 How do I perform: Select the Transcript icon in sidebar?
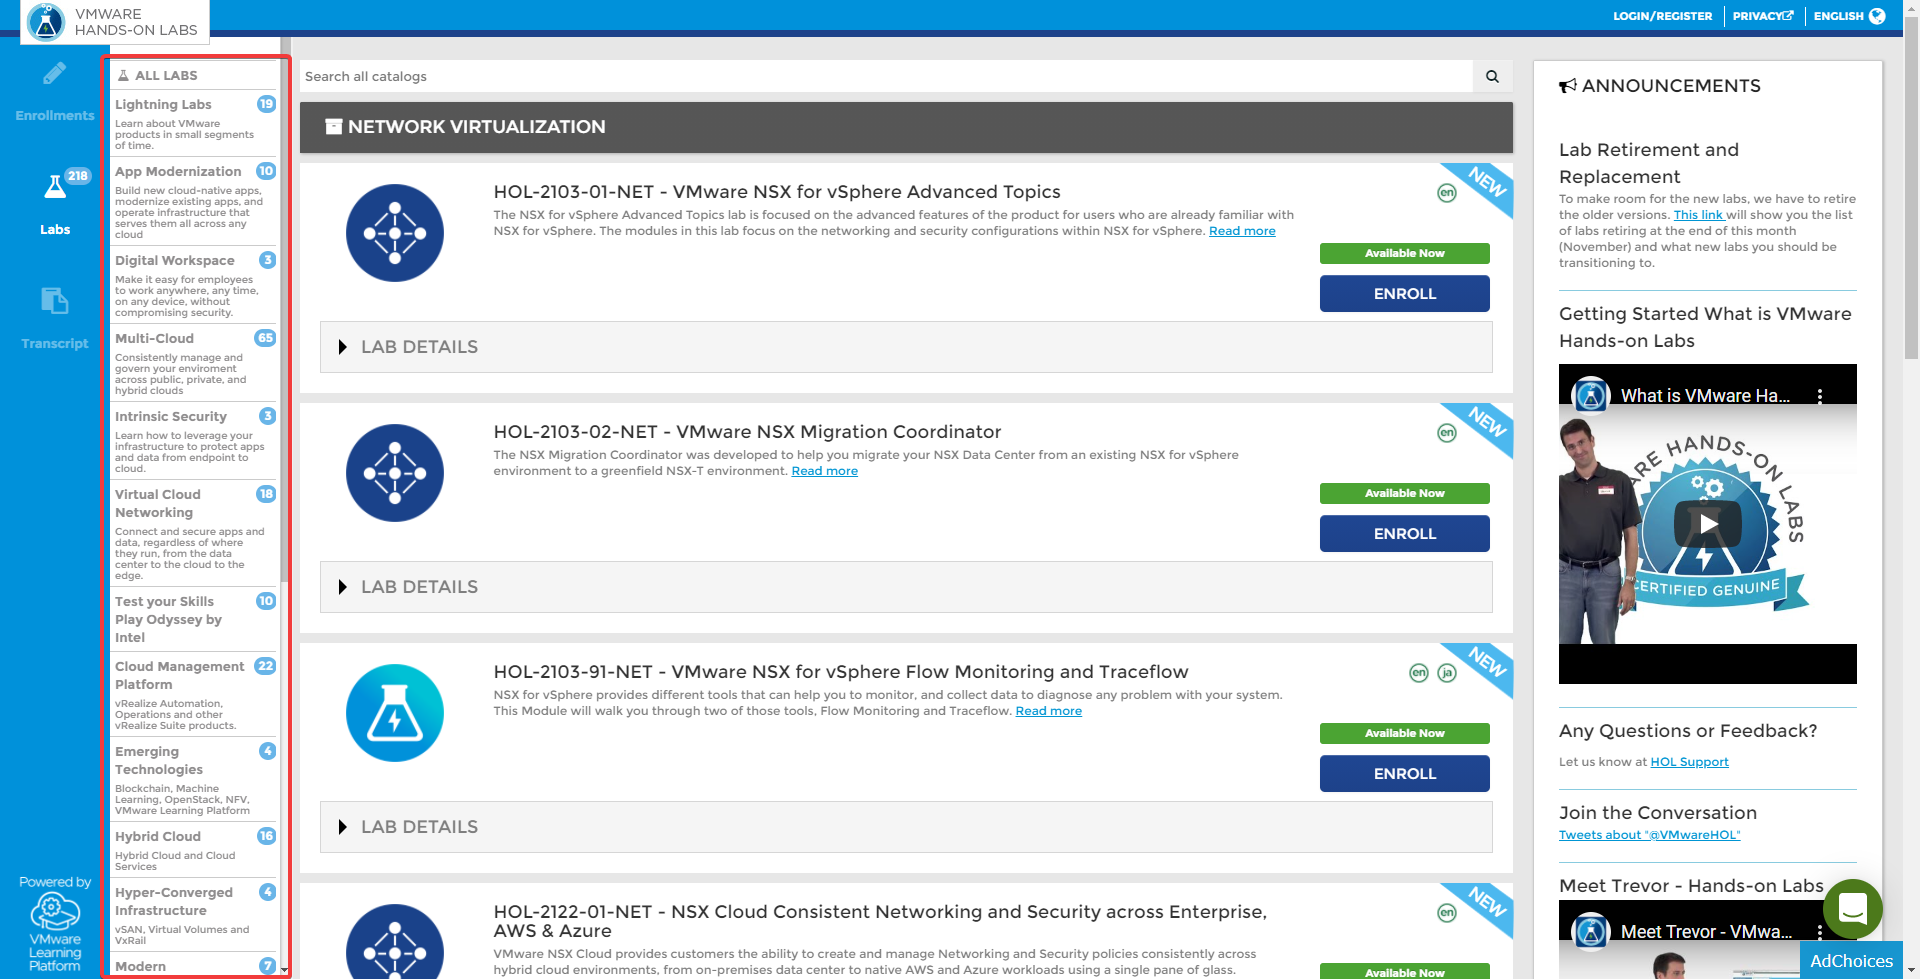[x=53, y=303]
